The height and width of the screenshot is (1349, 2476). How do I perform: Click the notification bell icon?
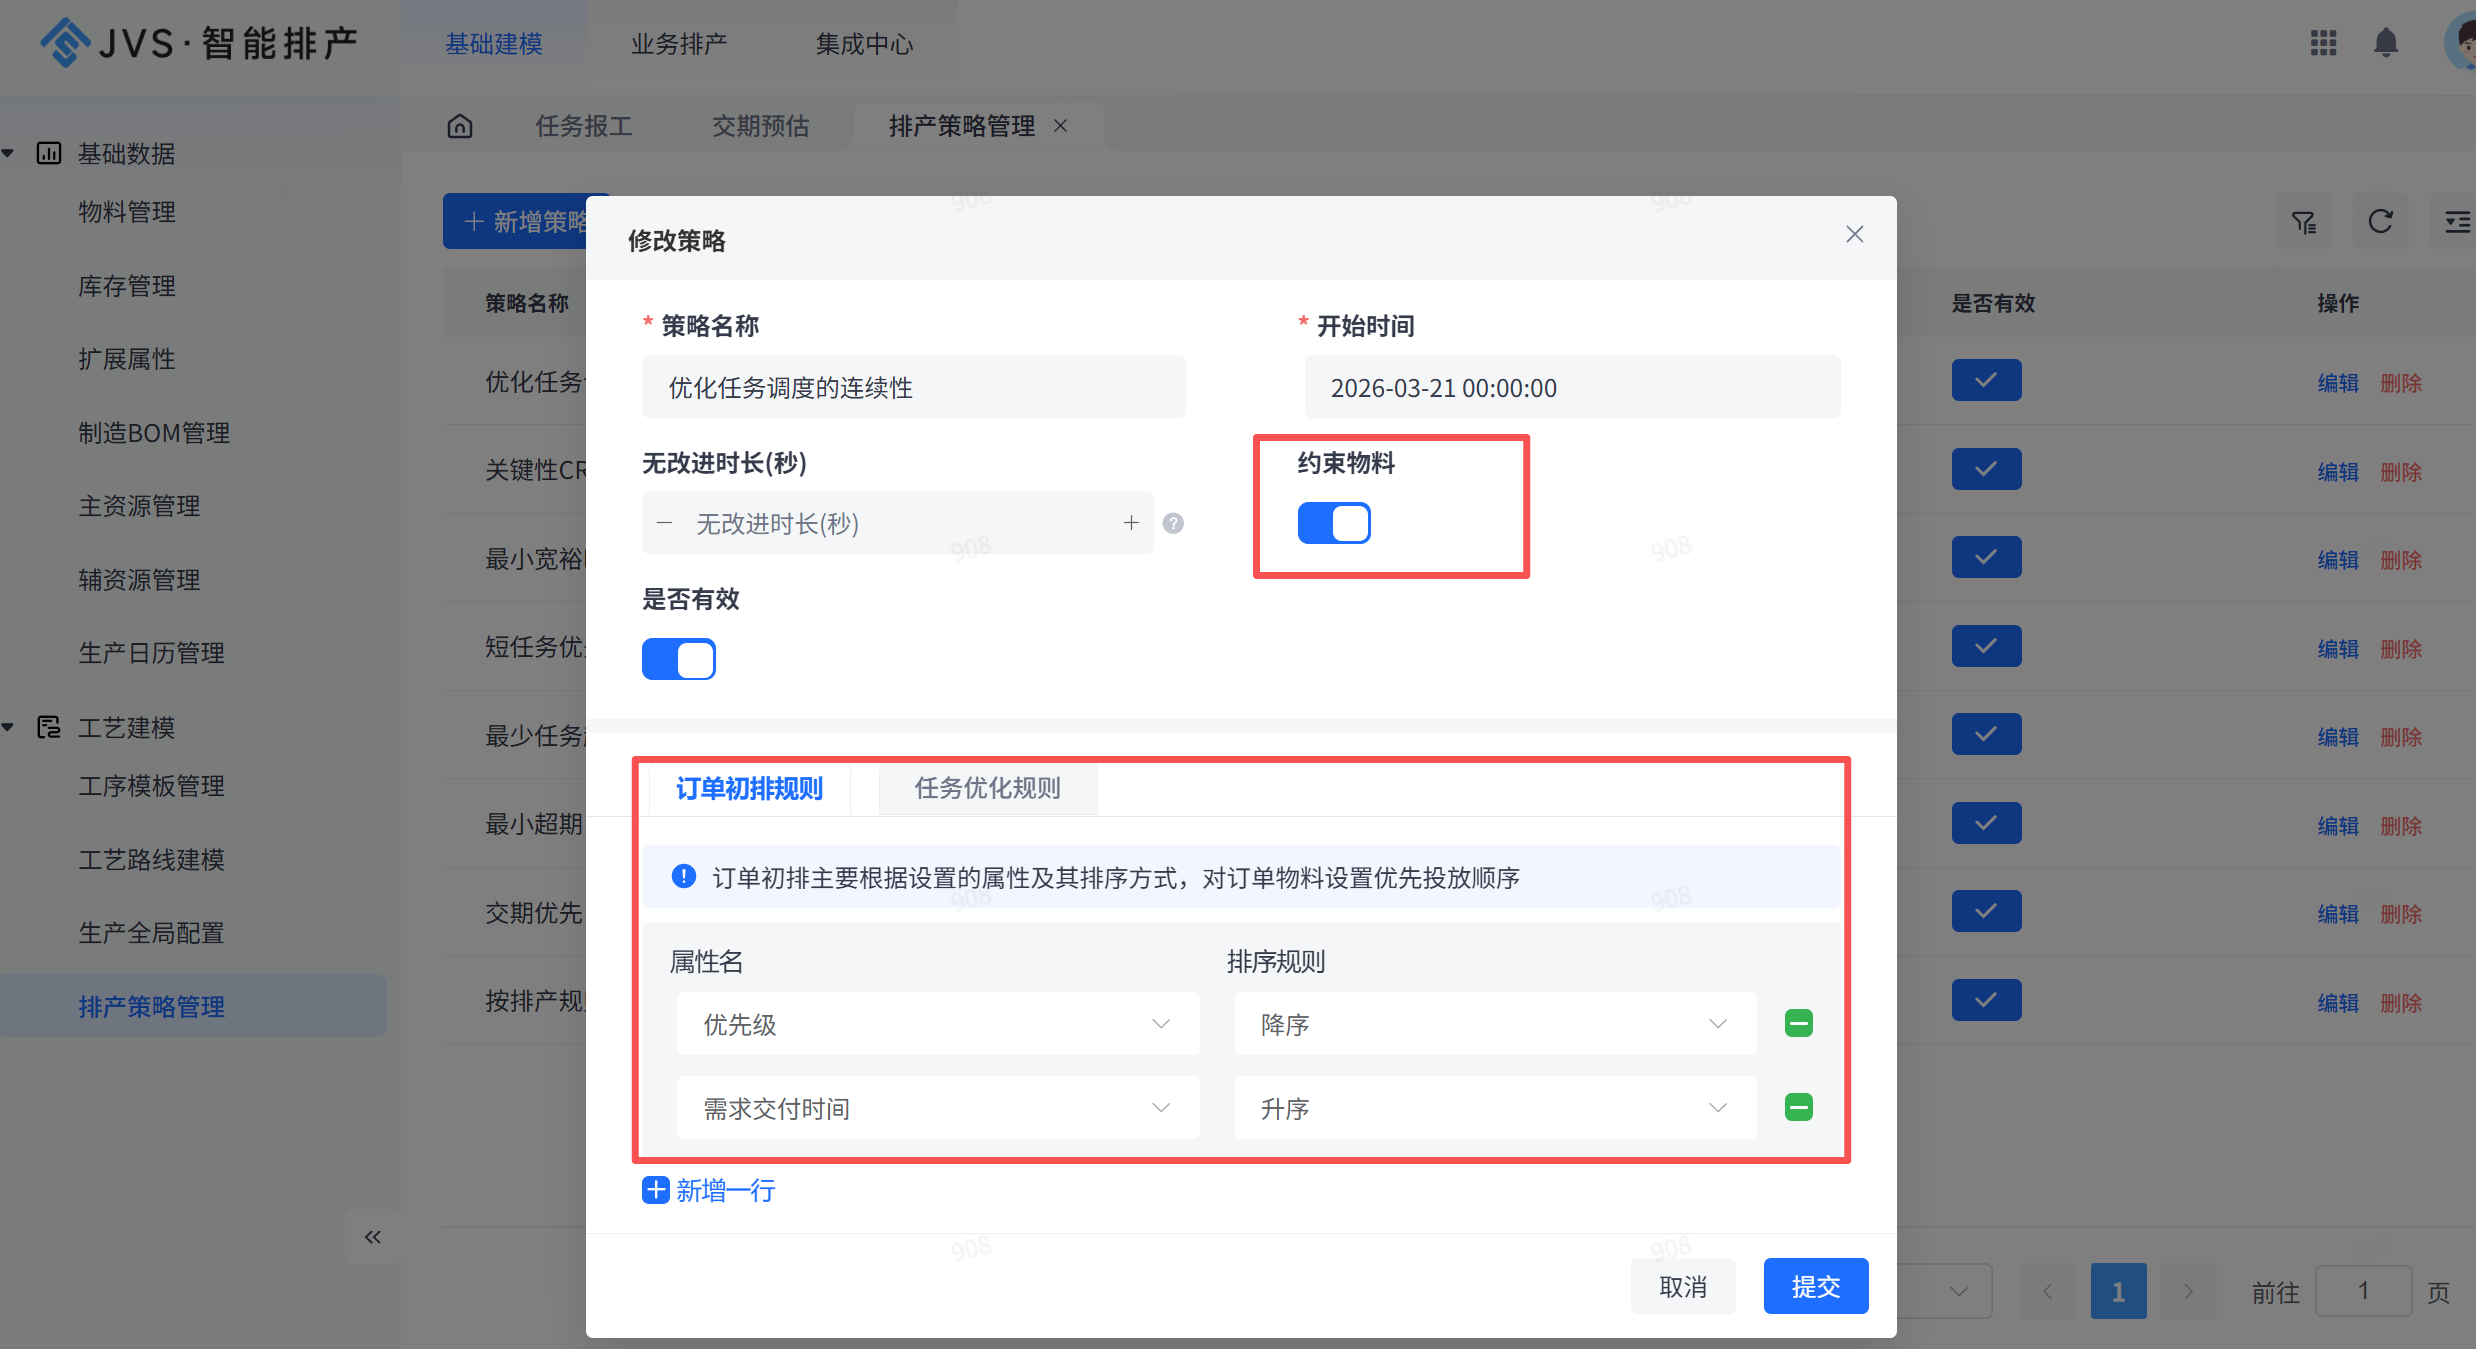point(2386,43)
